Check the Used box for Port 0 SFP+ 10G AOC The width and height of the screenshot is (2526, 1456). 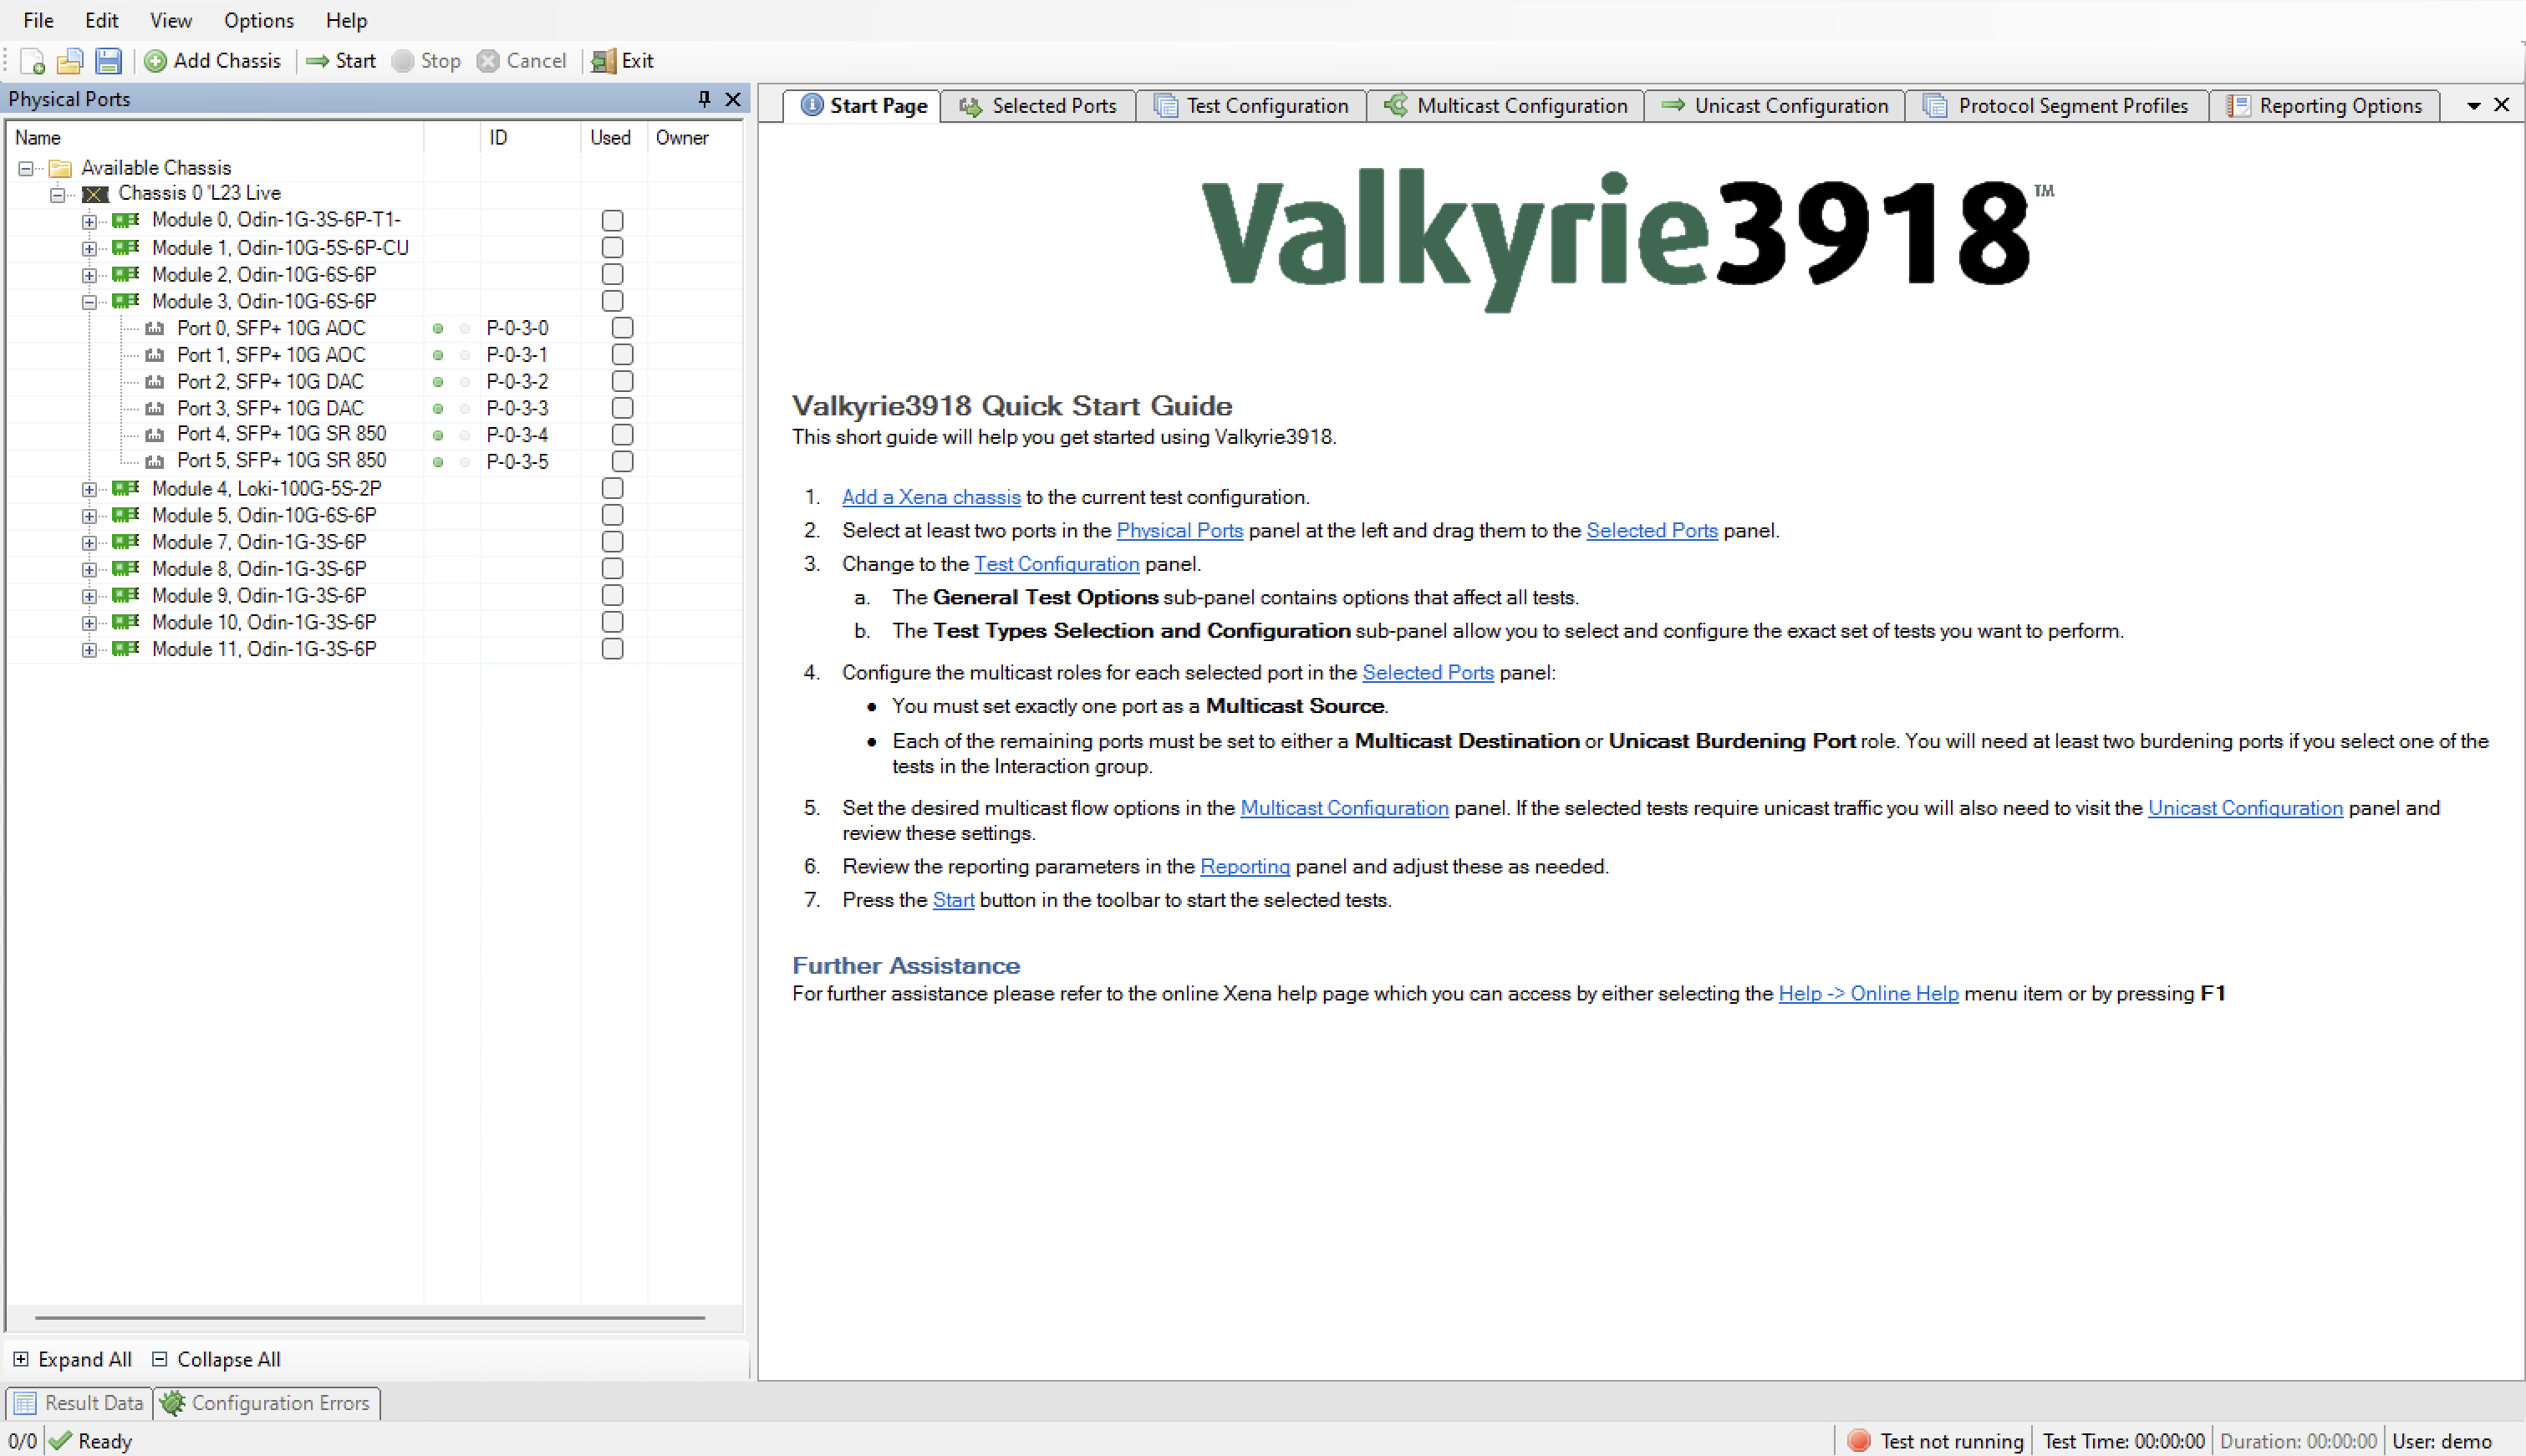pyautogui.click(x=622, y=328)
